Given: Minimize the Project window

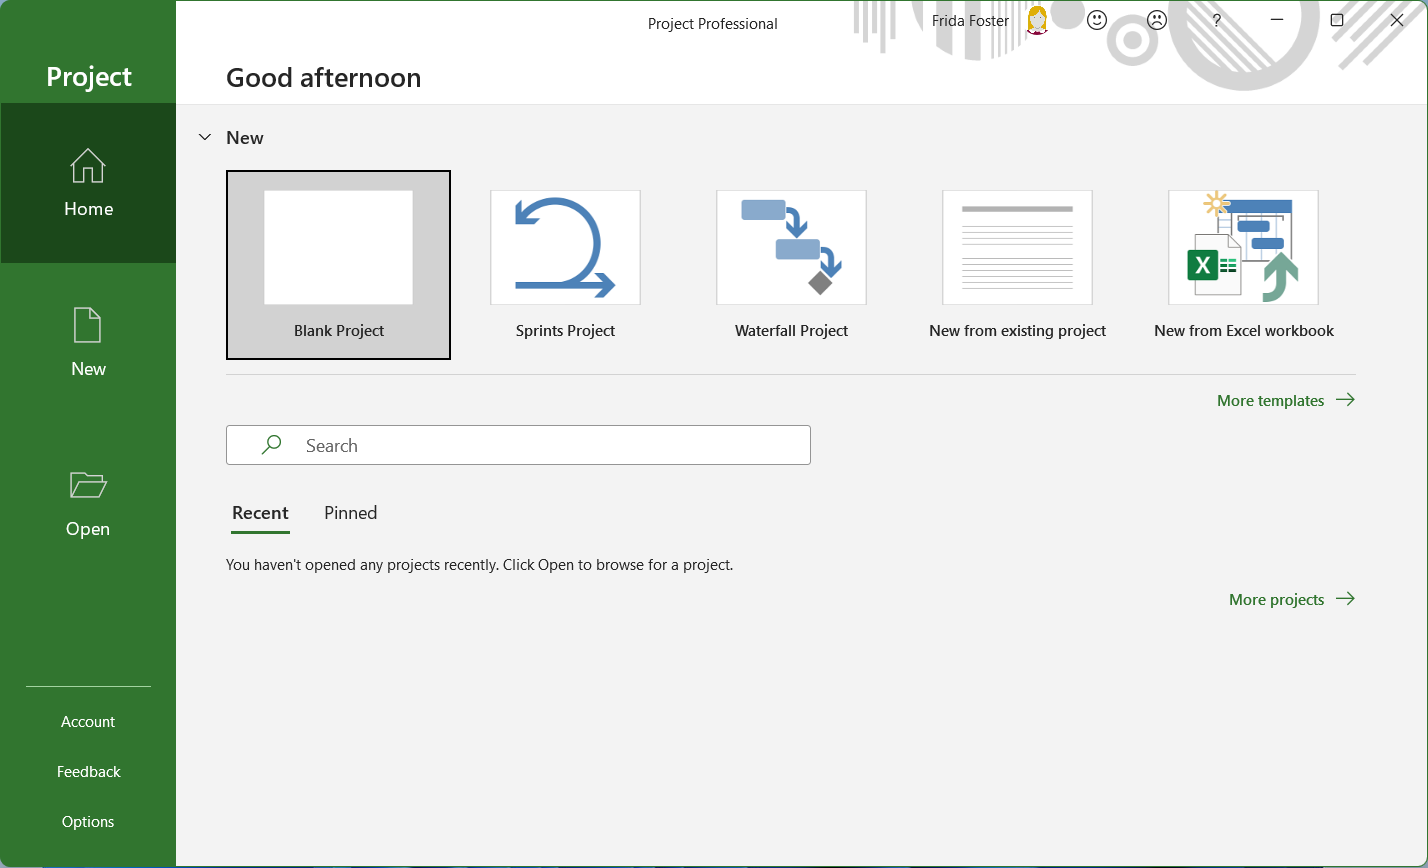Looking at the screenshot, I should (x=1277, y=20).
